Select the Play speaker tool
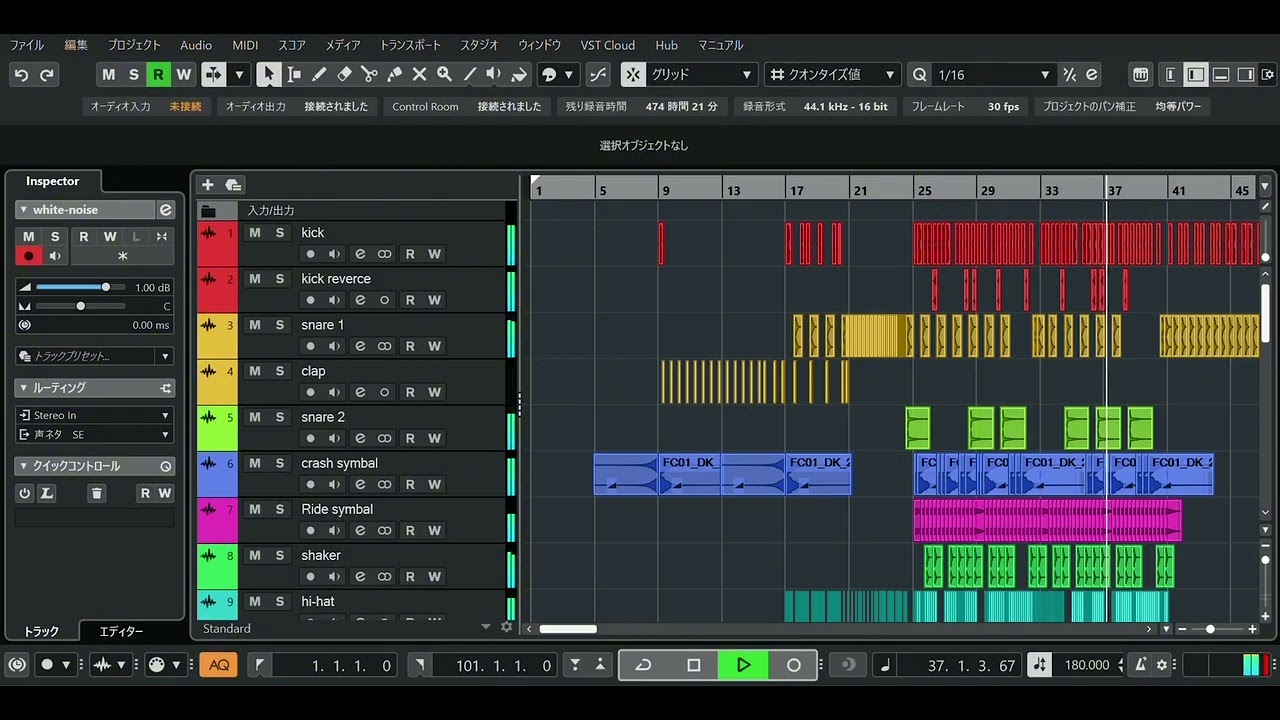The height and width of the screenshot is (720, 1280). pos(494,75)
